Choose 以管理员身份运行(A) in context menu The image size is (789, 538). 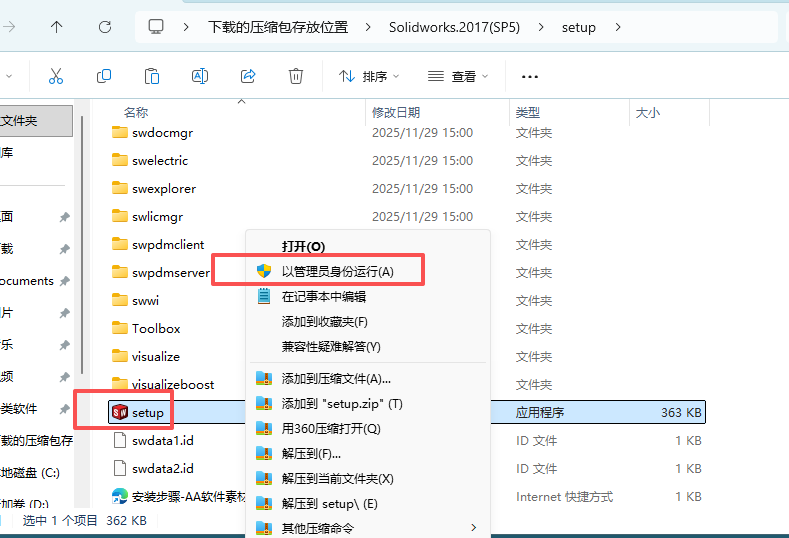tap(338, 272)
